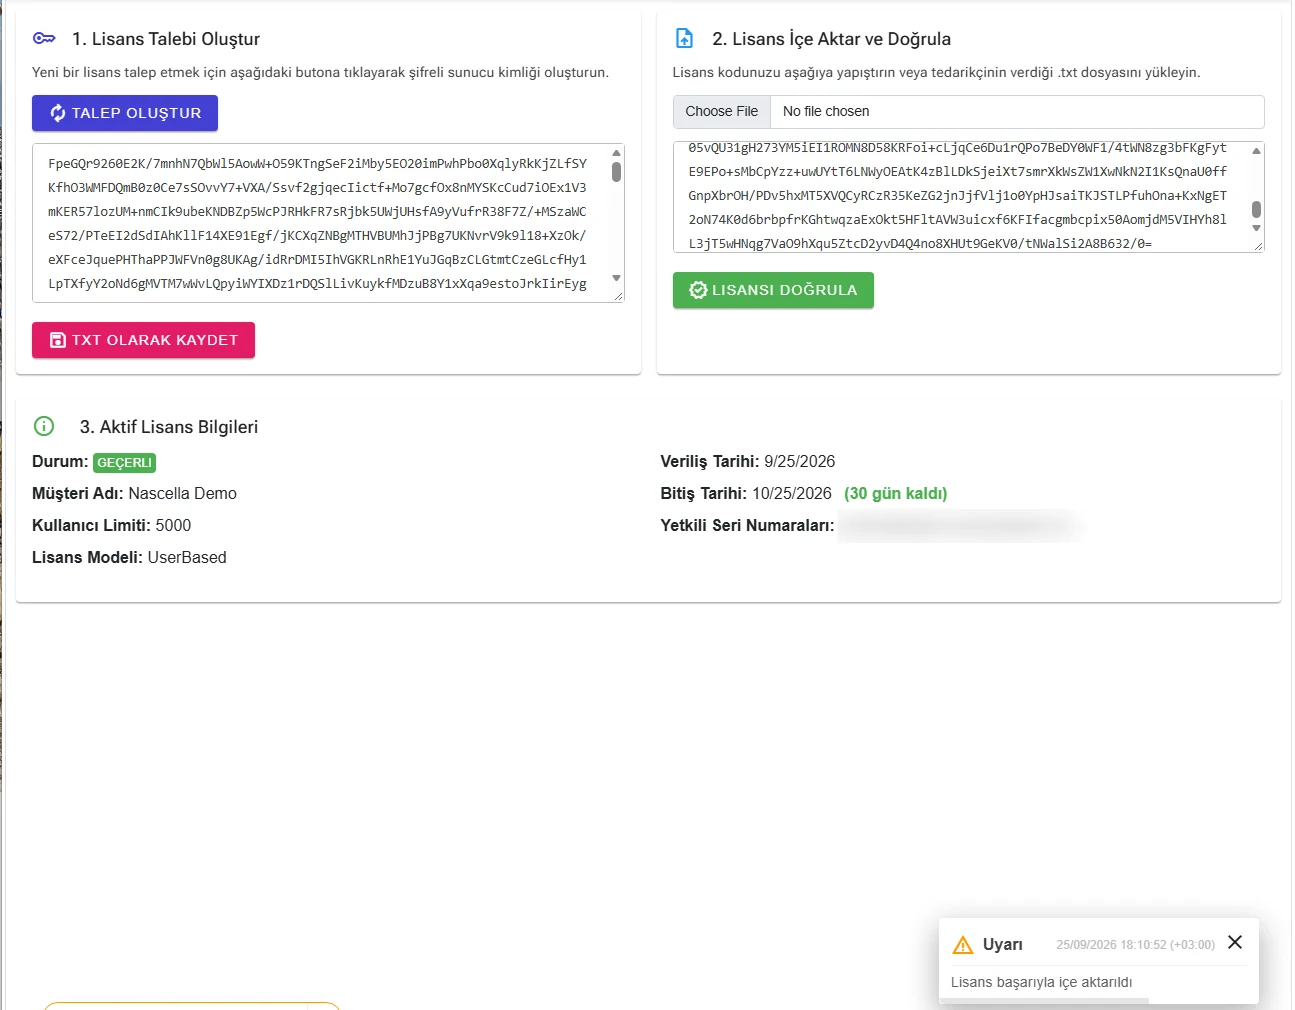
Task: Click the '(30 gün kaldı)' remaining days text
Action: pyautogui.click(x=895, y=493)
